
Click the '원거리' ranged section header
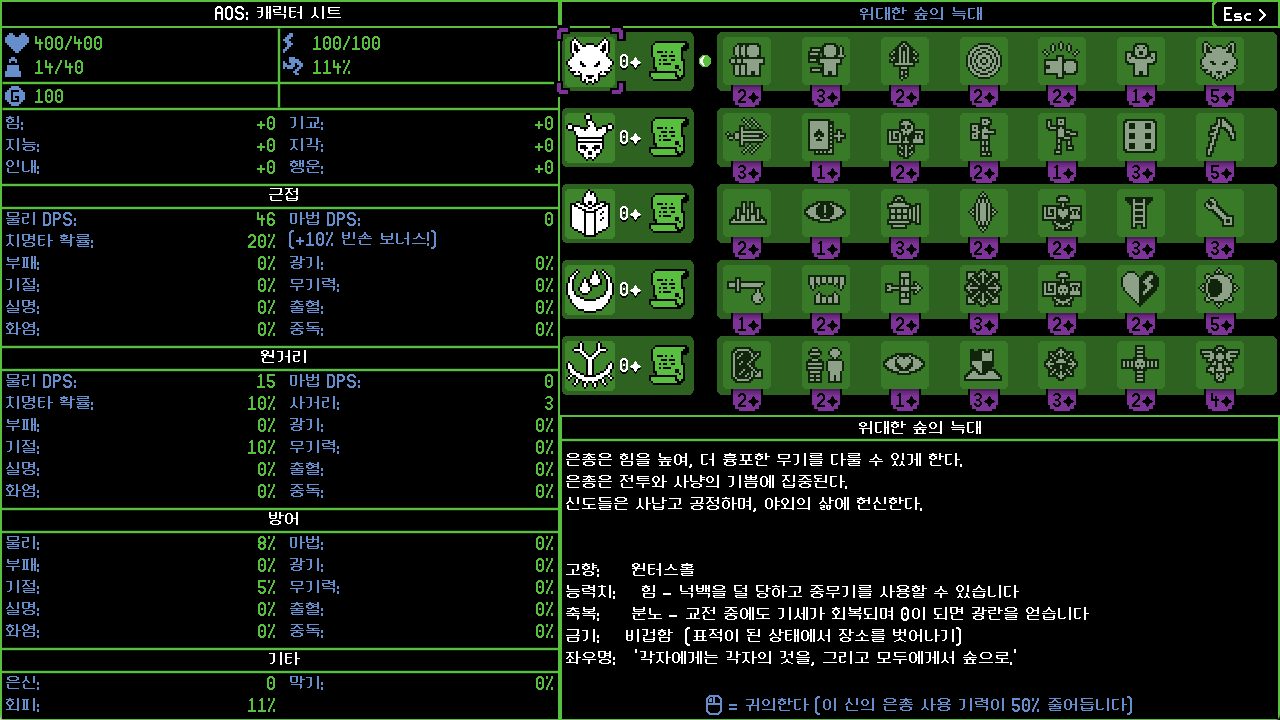284,356
